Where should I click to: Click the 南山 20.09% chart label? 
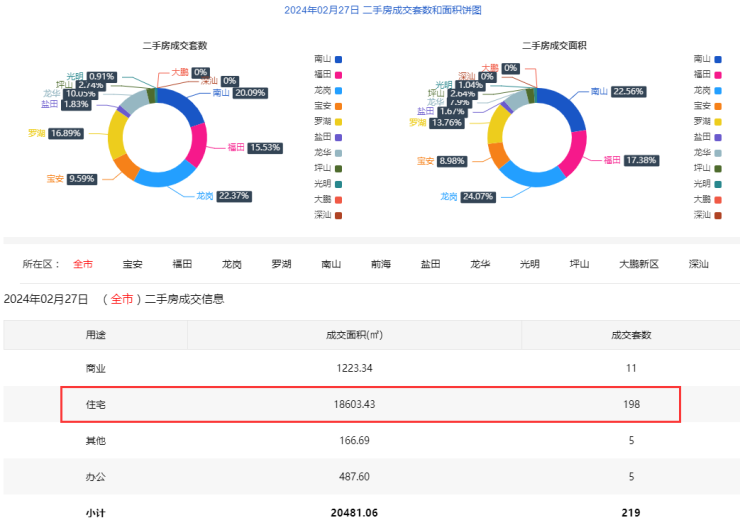coord(240,93)
